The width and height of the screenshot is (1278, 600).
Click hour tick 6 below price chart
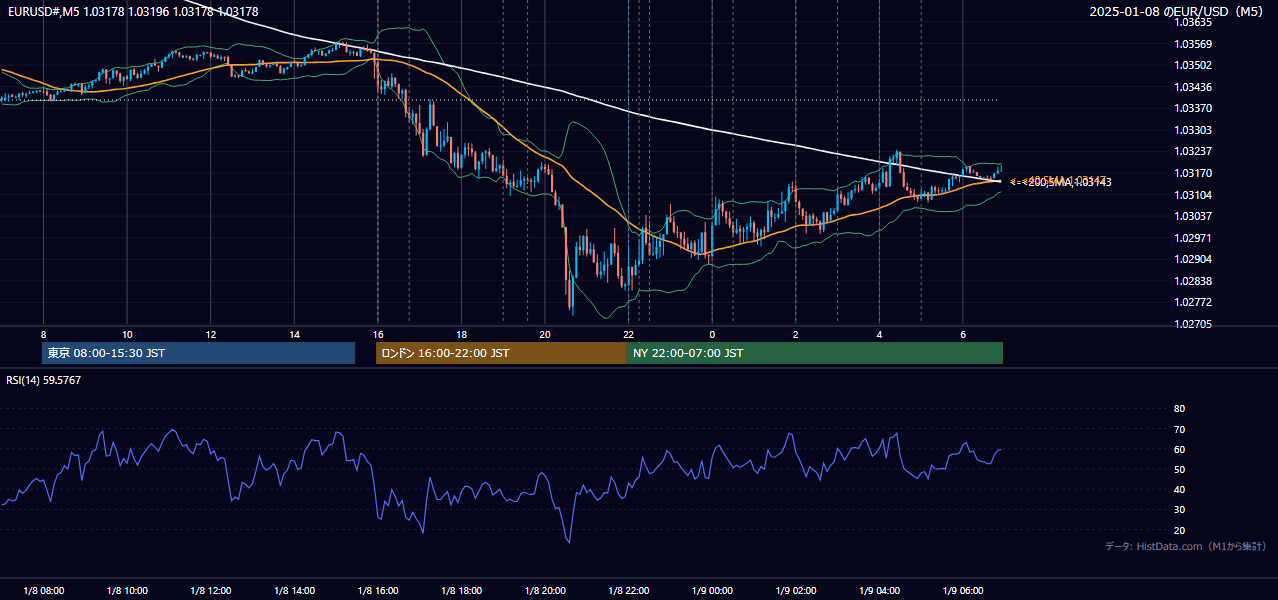pos(963,334)
